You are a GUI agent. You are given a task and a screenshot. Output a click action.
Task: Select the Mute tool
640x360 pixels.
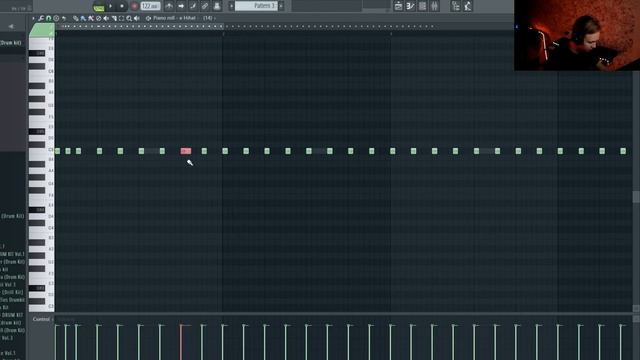tap(106, 18)
